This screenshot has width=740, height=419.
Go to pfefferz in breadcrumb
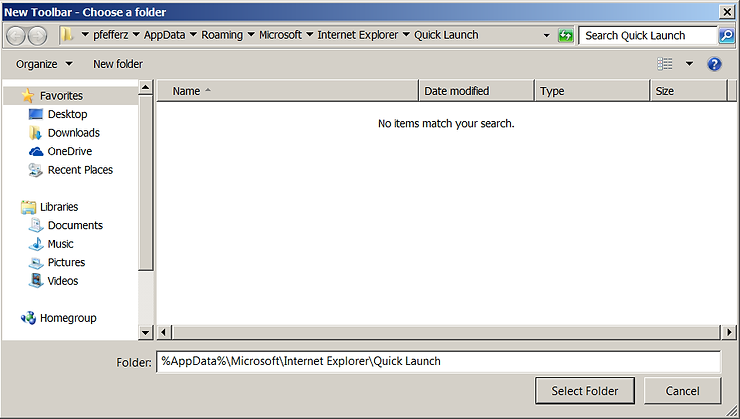[110, 35]
